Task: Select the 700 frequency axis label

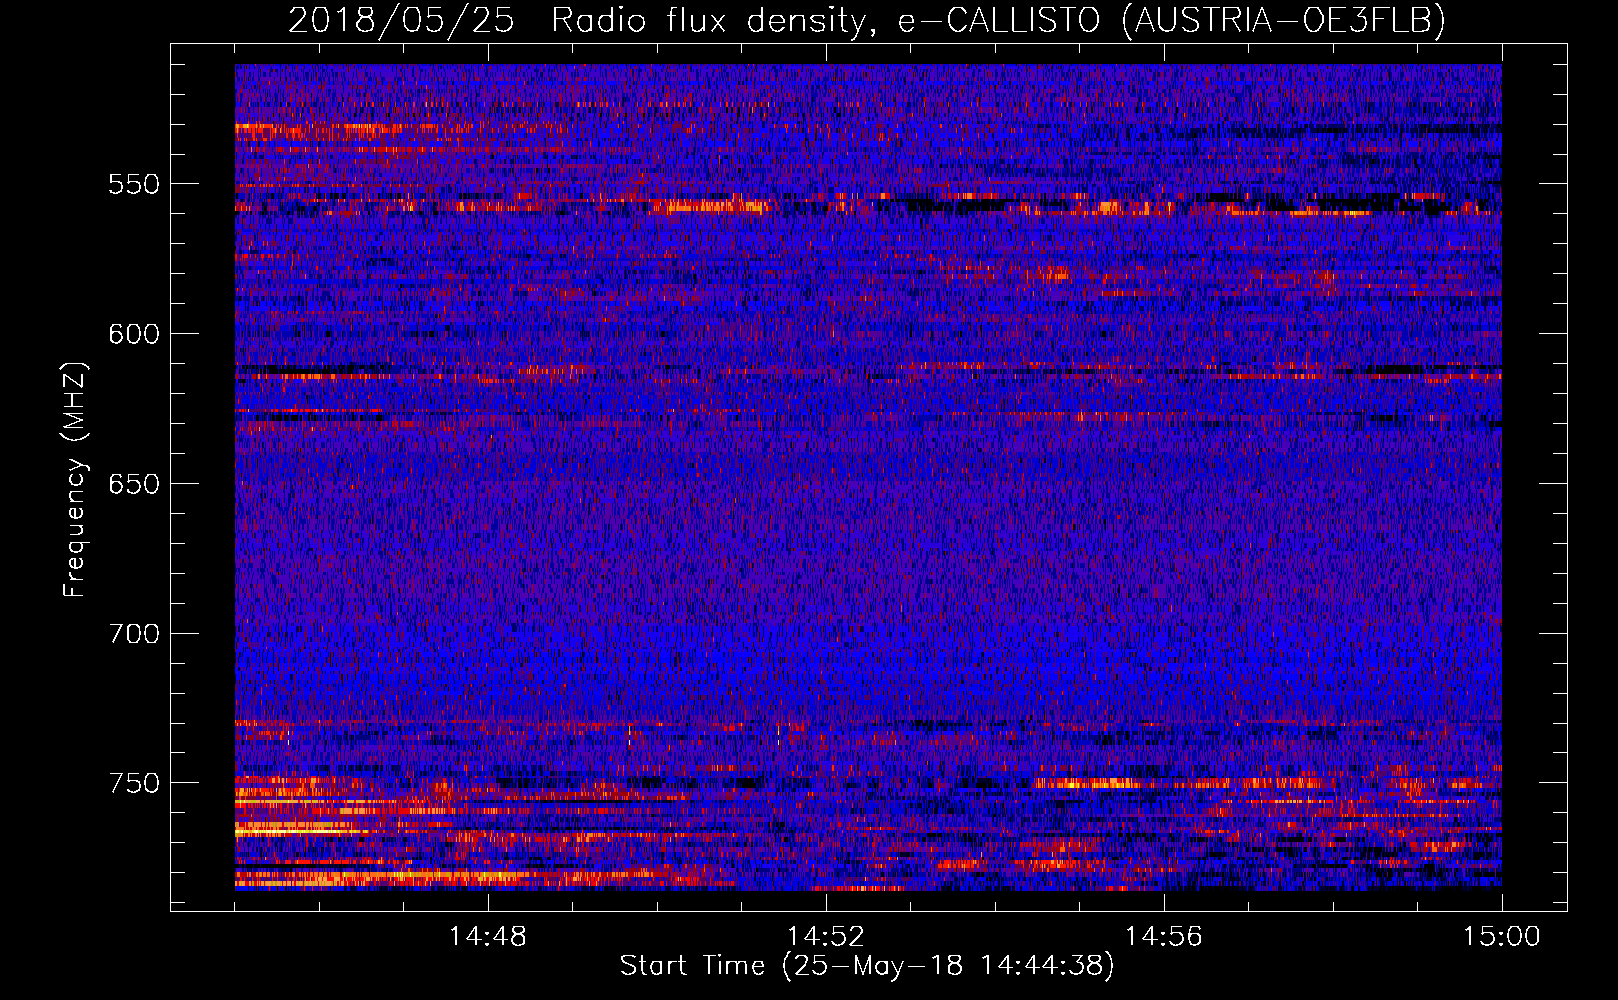Action: click(134, 634)
